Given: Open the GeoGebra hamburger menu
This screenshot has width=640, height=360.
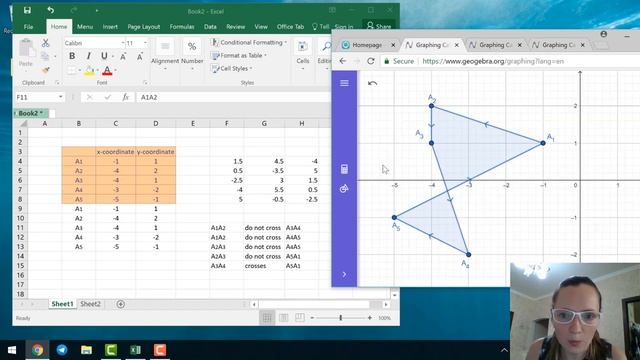Looking at the screenshot, I should click(344, 83).
